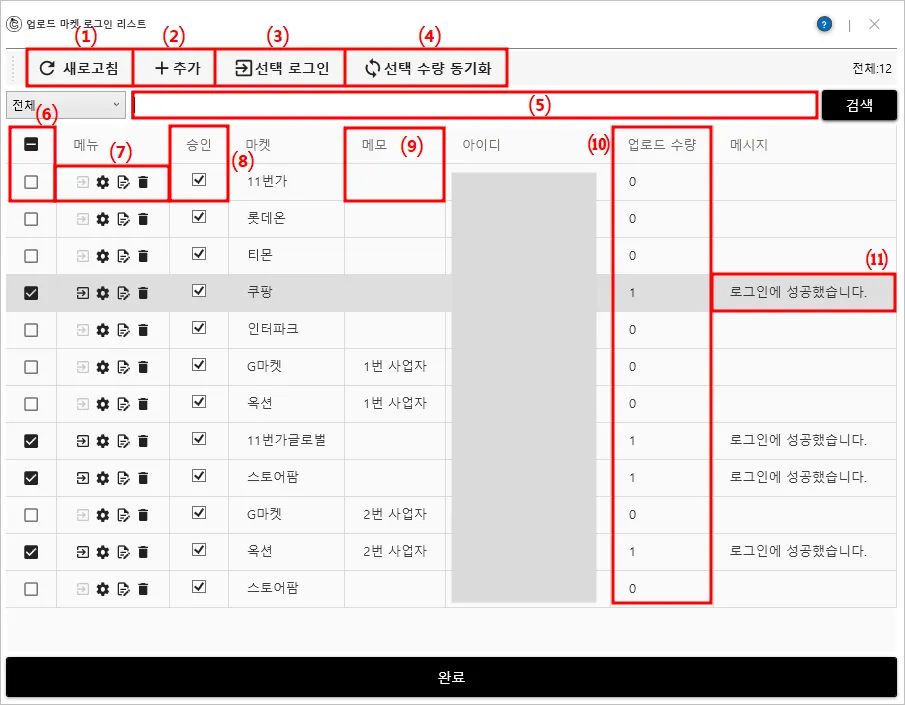
Task: Delete the 쿠팡 market entry
Action: click(x=143, y=293)
